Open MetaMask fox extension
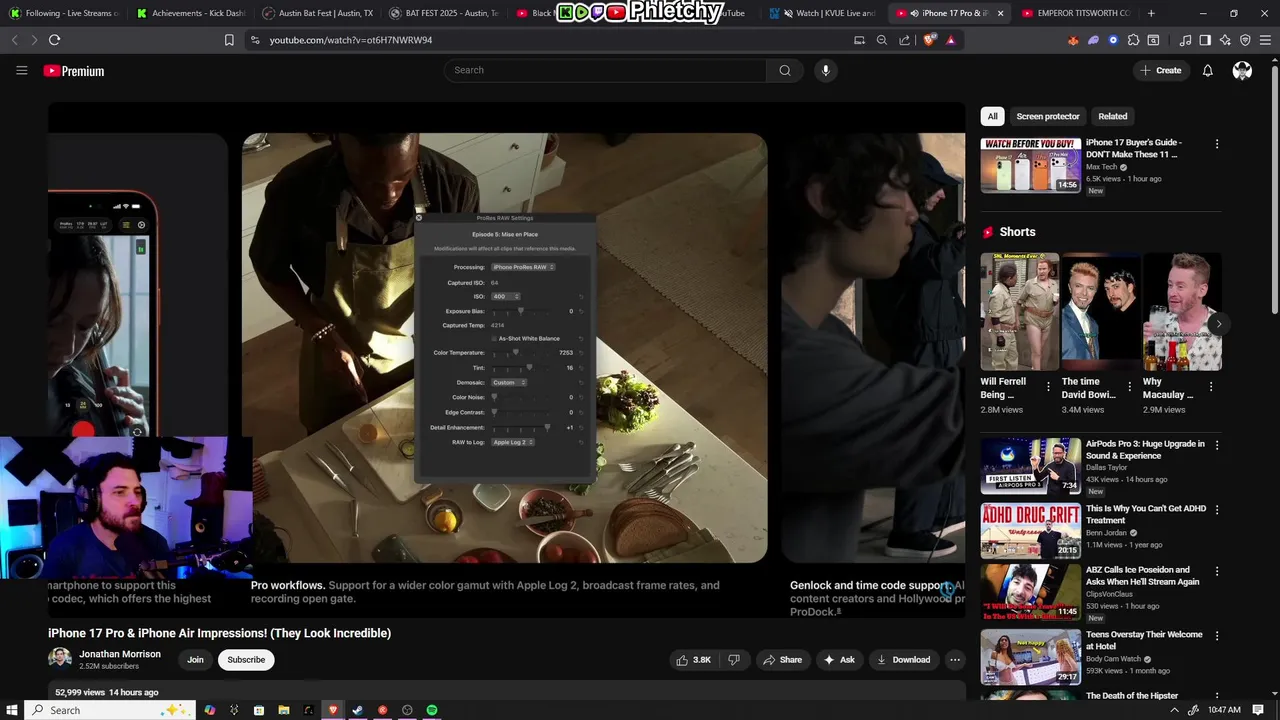 (1073, 40)
